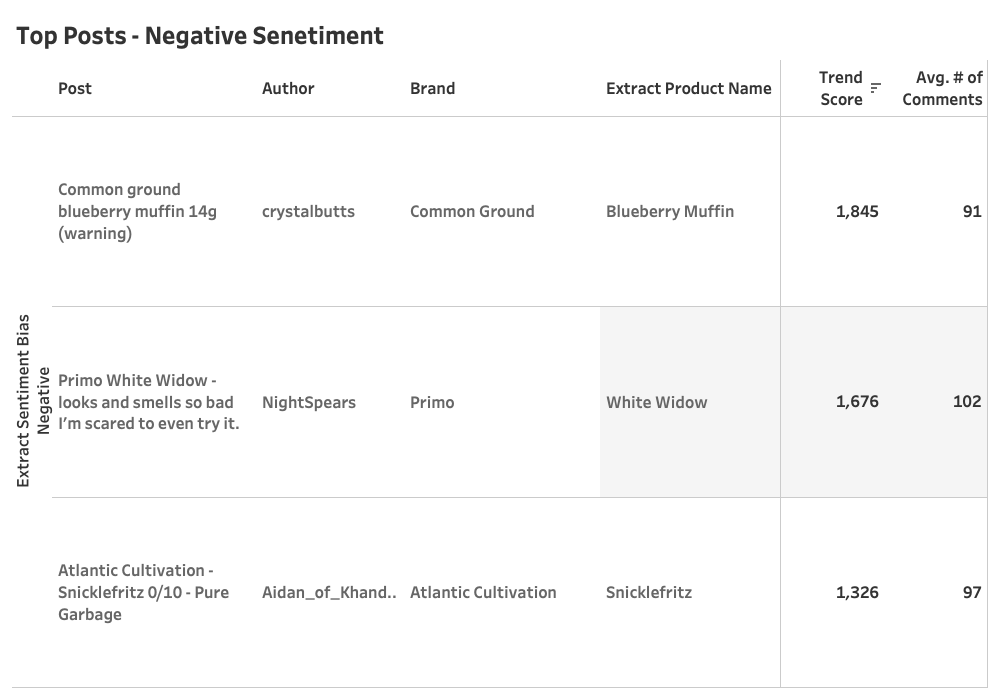Click the Extract Product Name header
Image resolution: width=1000 pixels, height=700 pixels.
689,89
